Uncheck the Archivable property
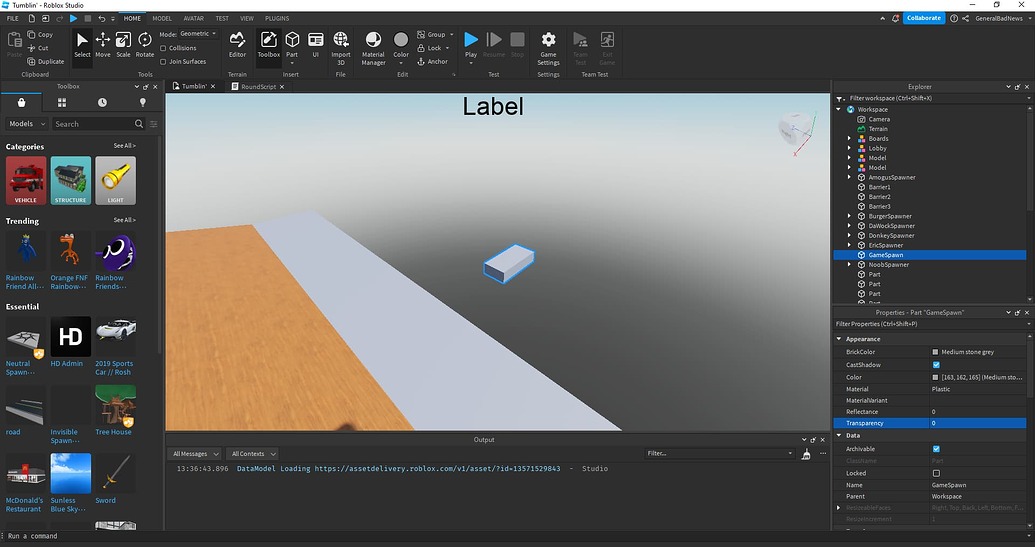Image resolution: width=1035 pixels, height=547 pixels. (936, 449)
